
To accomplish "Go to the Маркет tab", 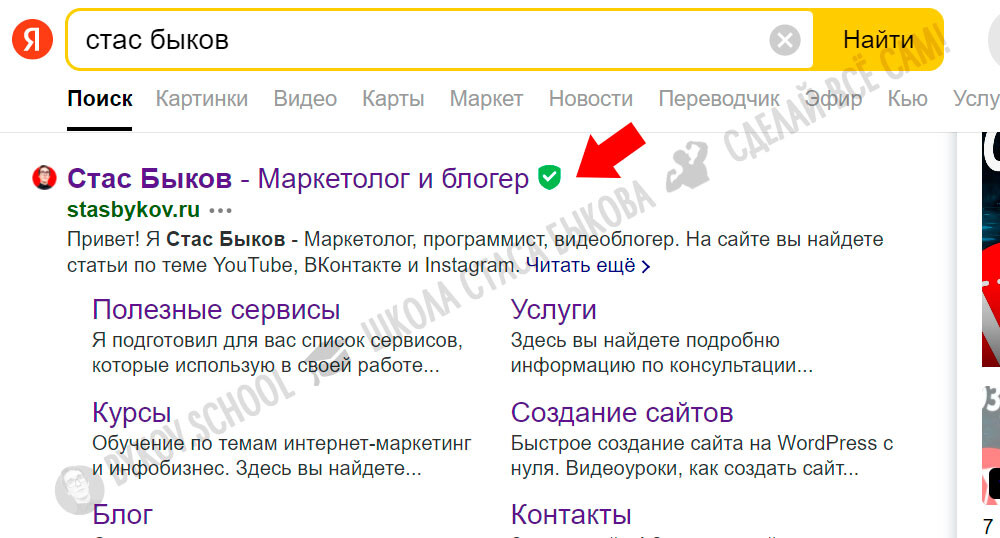I will click(x=486, y=98).
